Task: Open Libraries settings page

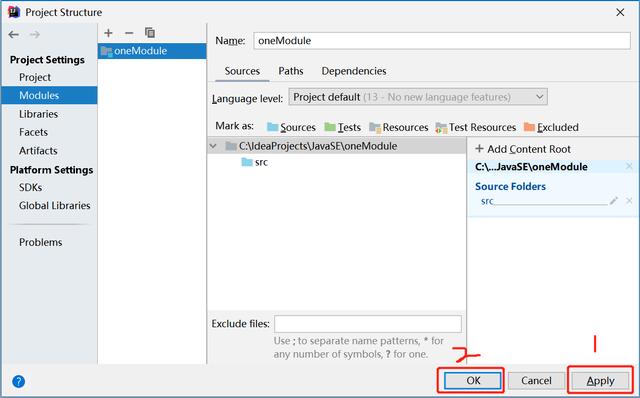Action: click(38, 114)
